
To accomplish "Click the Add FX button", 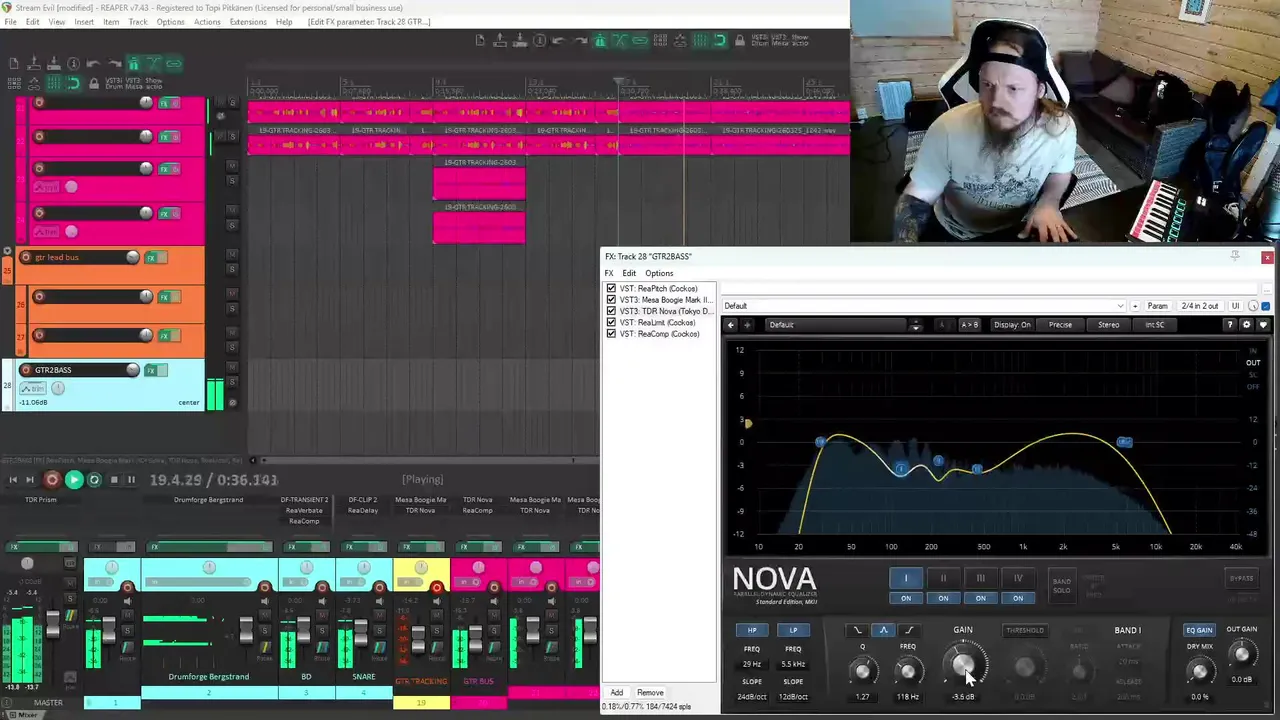I will coord(617,693).
